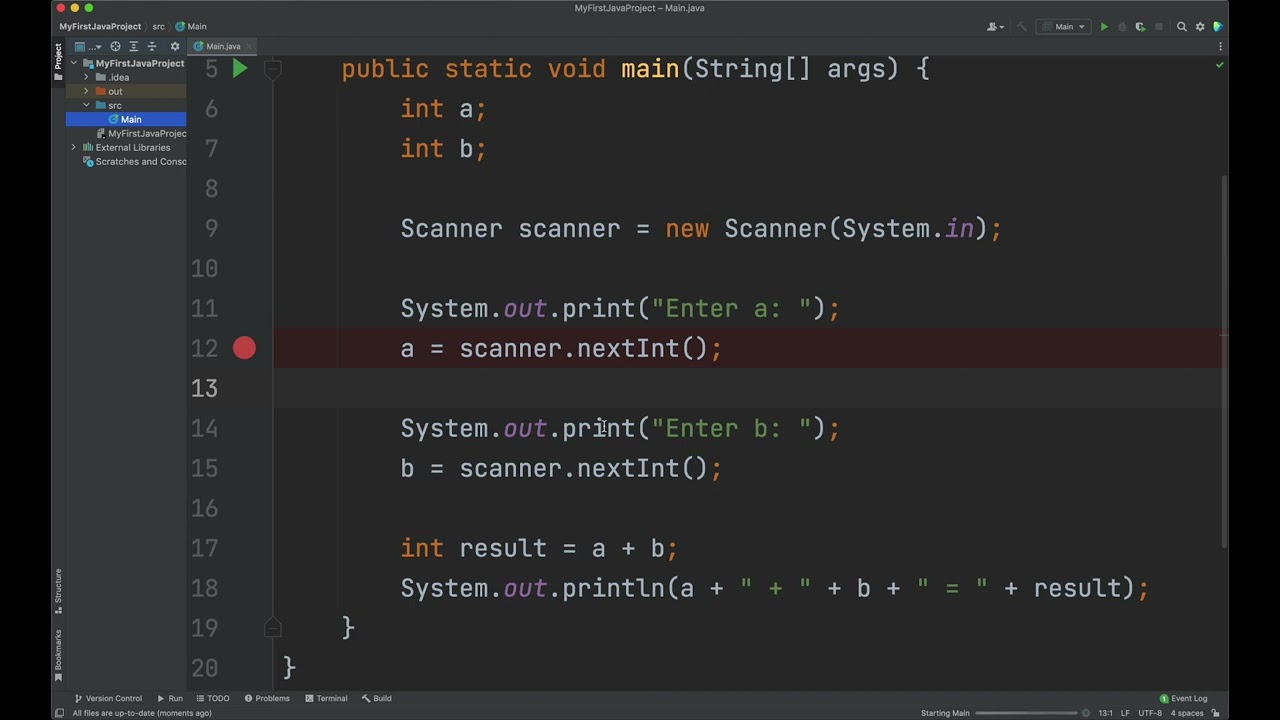Open IDE settings gear icon
Screen dimensions: 1280x720
1200,27
